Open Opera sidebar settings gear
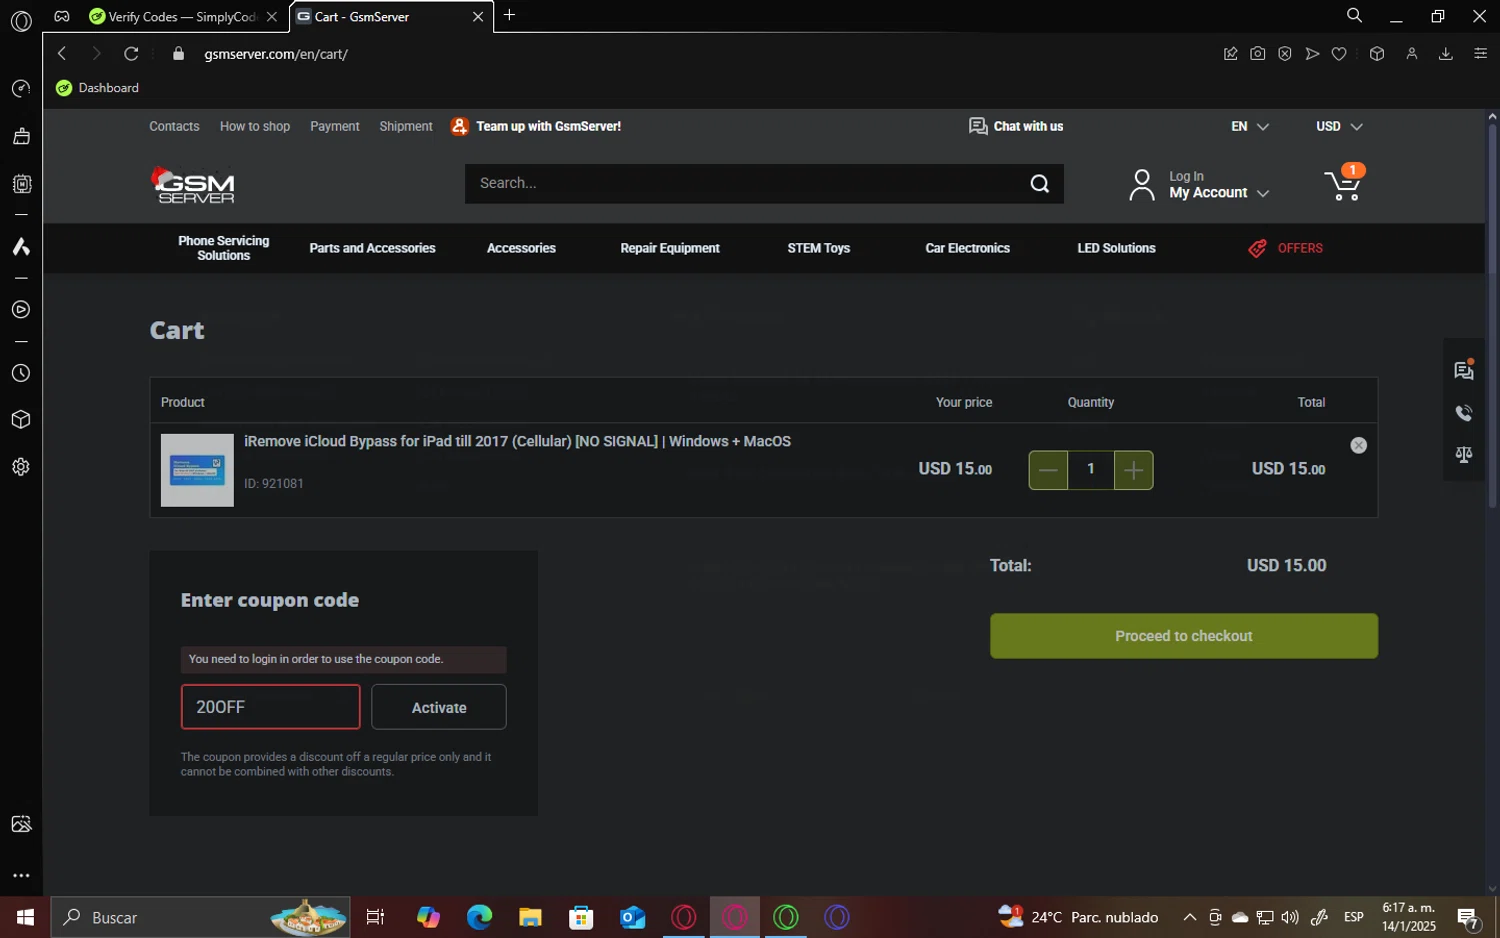This screenshot has width=1500, height=938. [21, 467]
